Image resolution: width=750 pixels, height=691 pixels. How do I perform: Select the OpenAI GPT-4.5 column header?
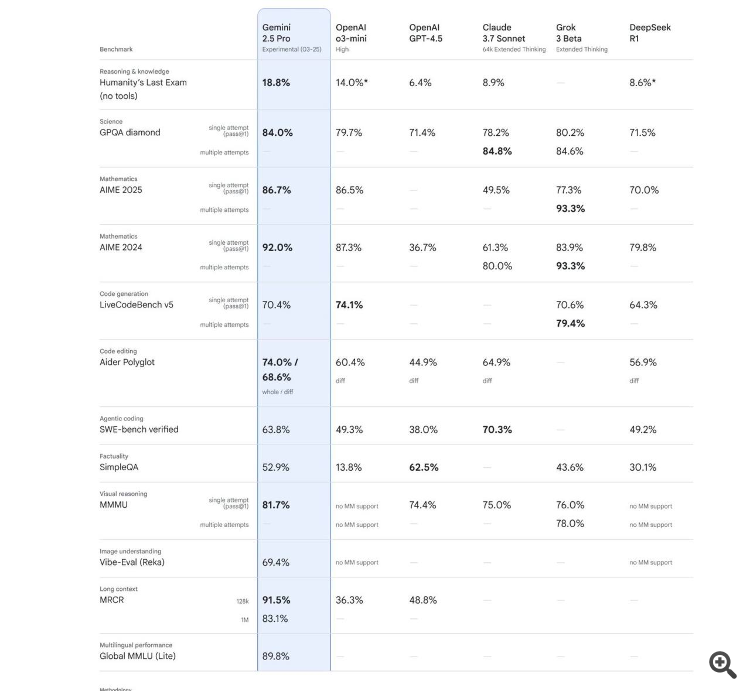tap(424, 33)
